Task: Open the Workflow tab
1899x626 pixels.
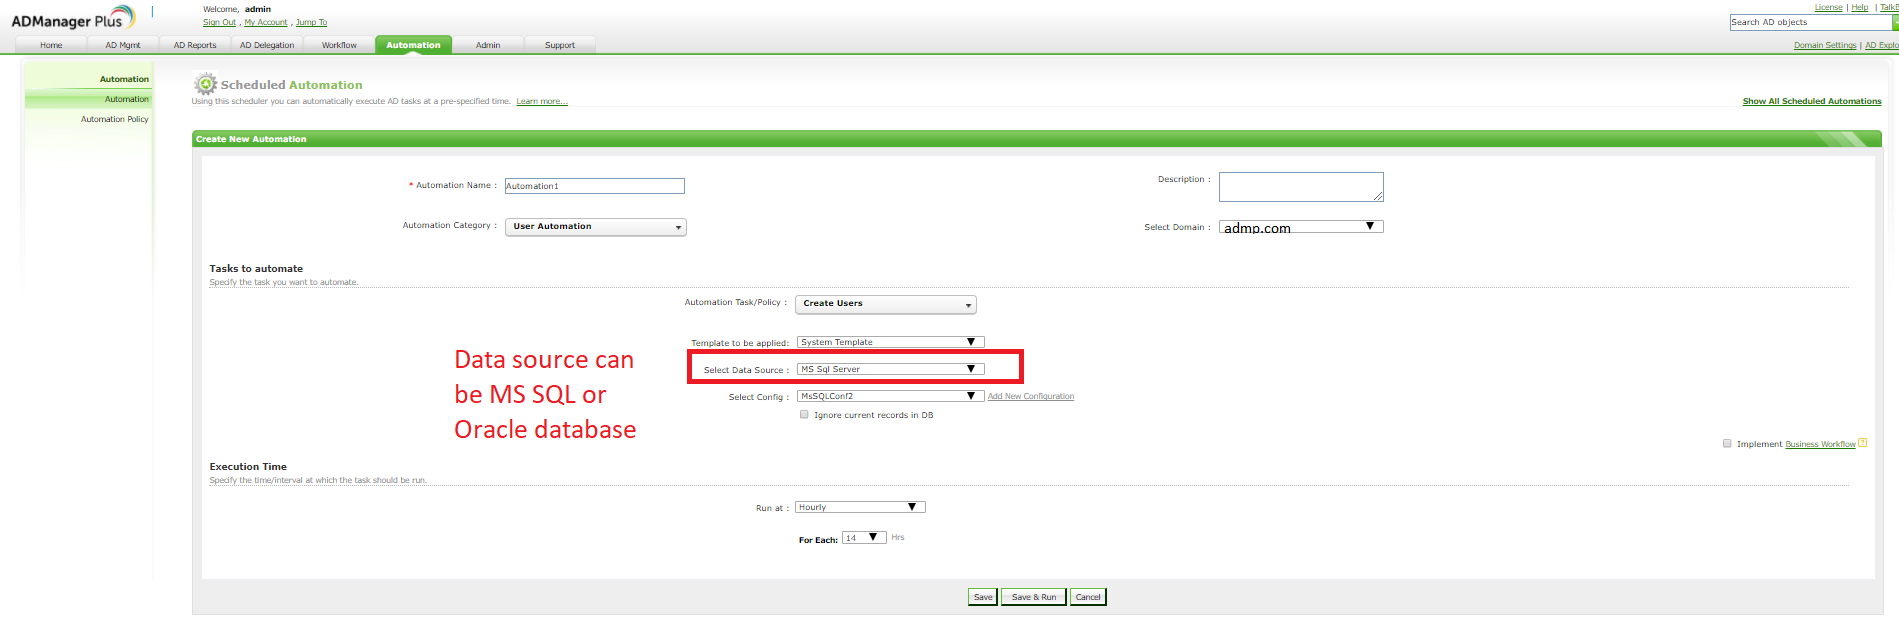Action: (339, 45)
